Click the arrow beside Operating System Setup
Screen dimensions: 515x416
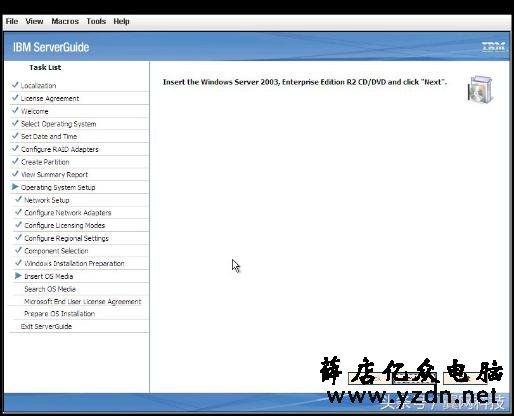15,187
